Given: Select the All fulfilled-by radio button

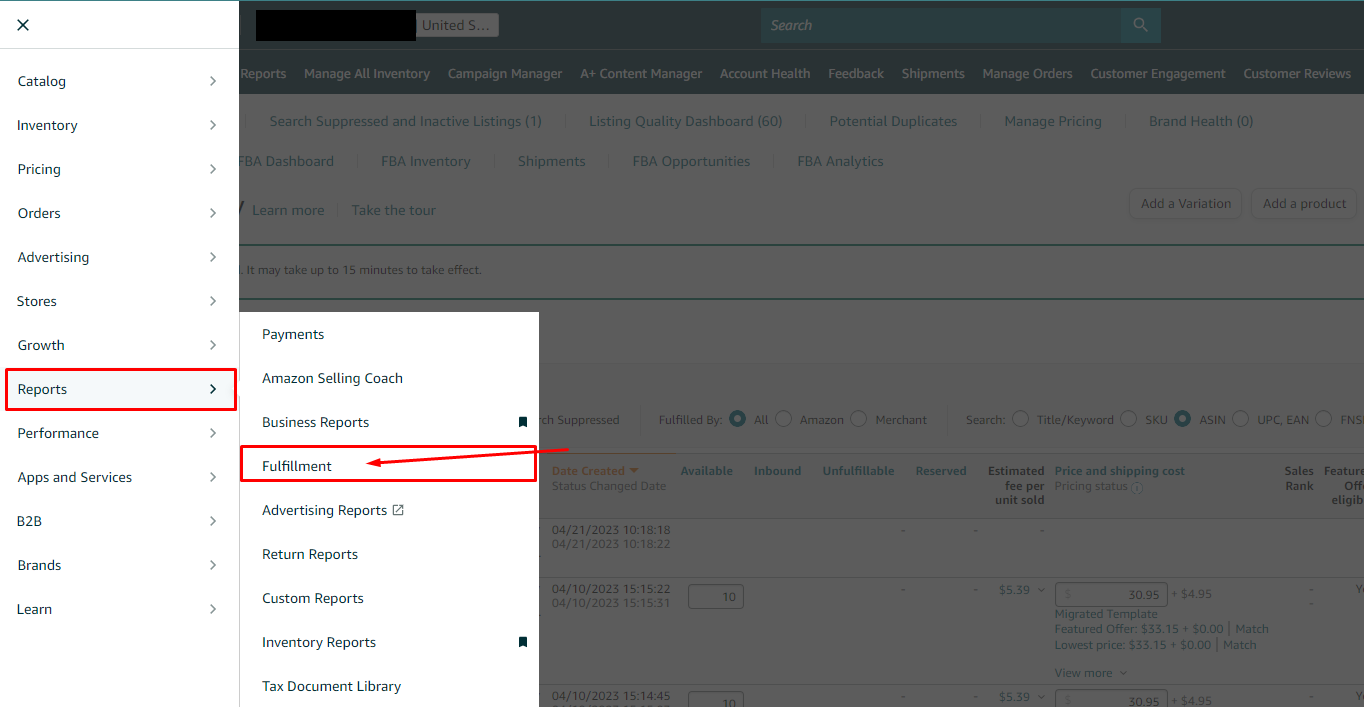Looking at the screenshot, I should 737,419.
